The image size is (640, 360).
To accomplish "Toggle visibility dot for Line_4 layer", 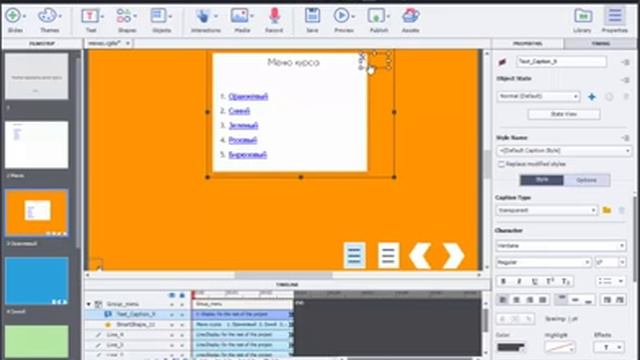I will pyautogui.click(x=172, y=335).
